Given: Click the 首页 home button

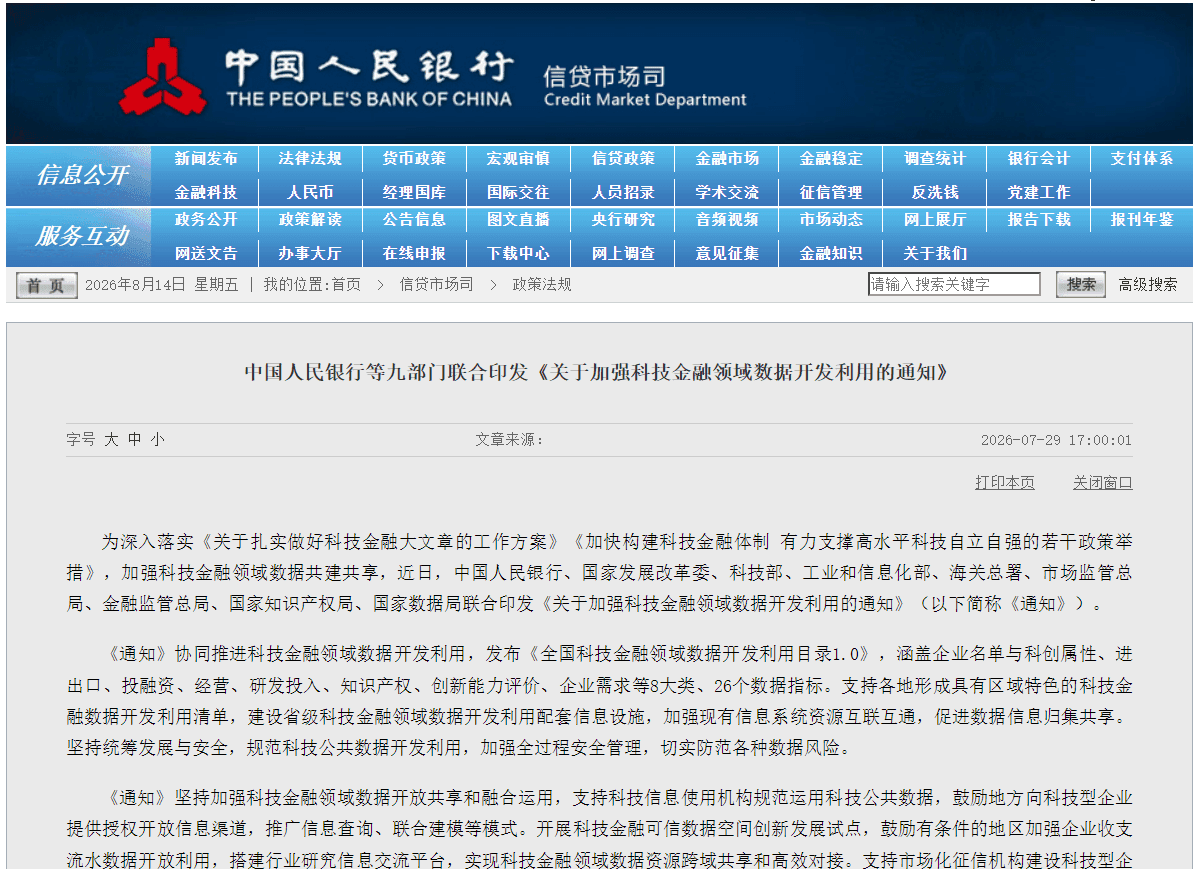Looking at the screenshot, I should [x=46, y=285].
